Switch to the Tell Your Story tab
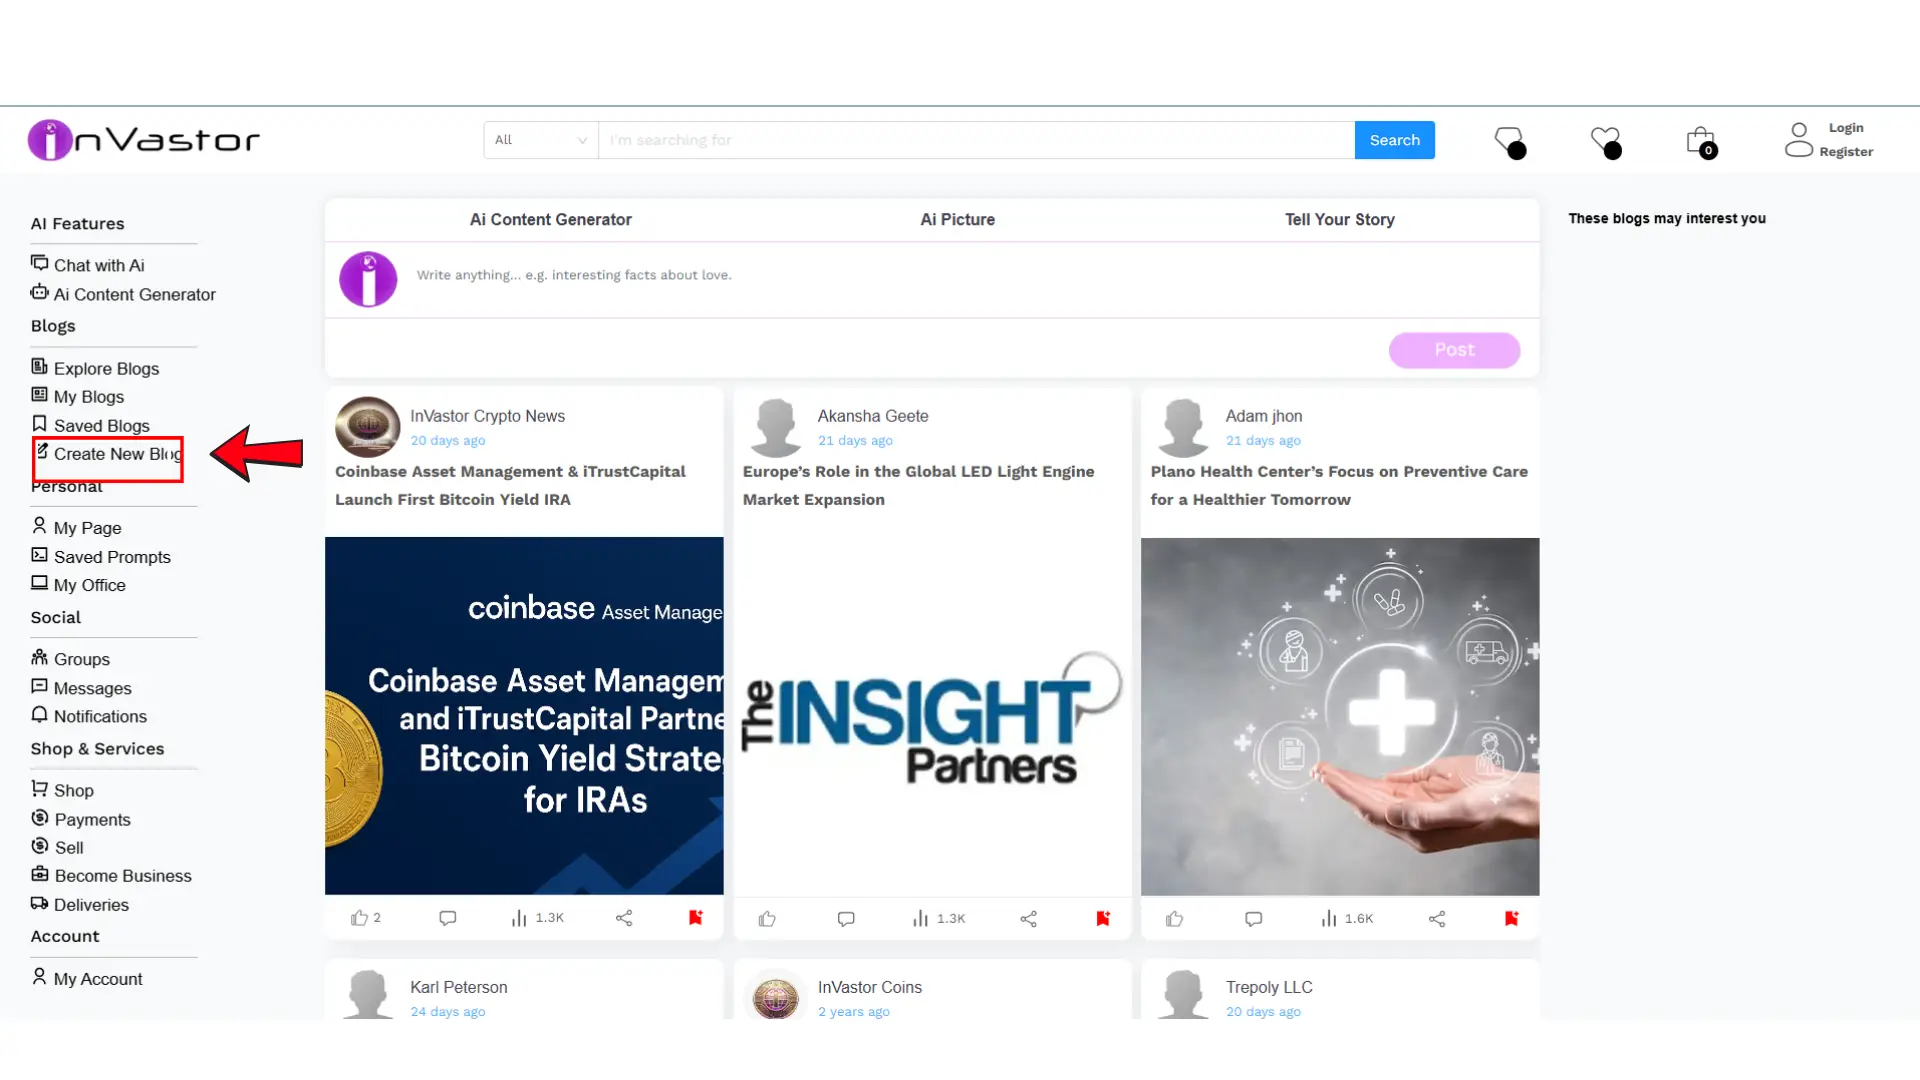 pos(1339,220)
